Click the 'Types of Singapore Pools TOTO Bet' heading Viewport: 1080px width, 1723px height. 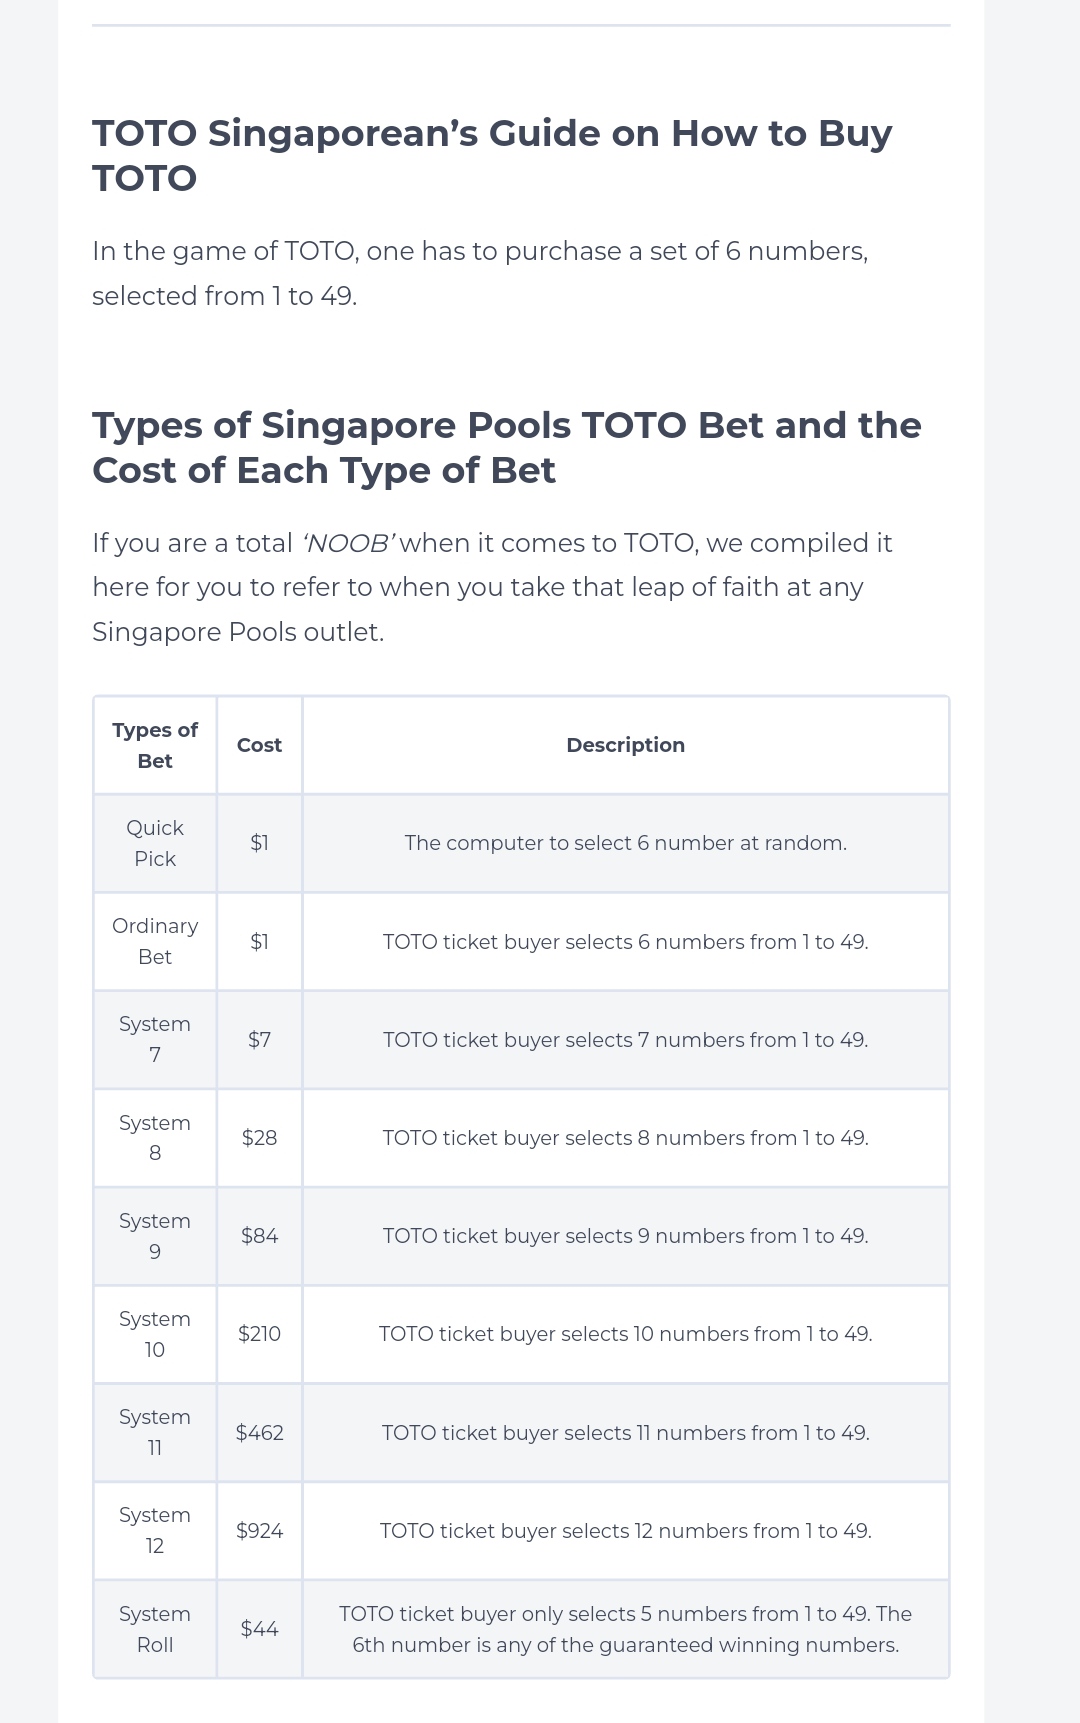(x=506, y=447)
